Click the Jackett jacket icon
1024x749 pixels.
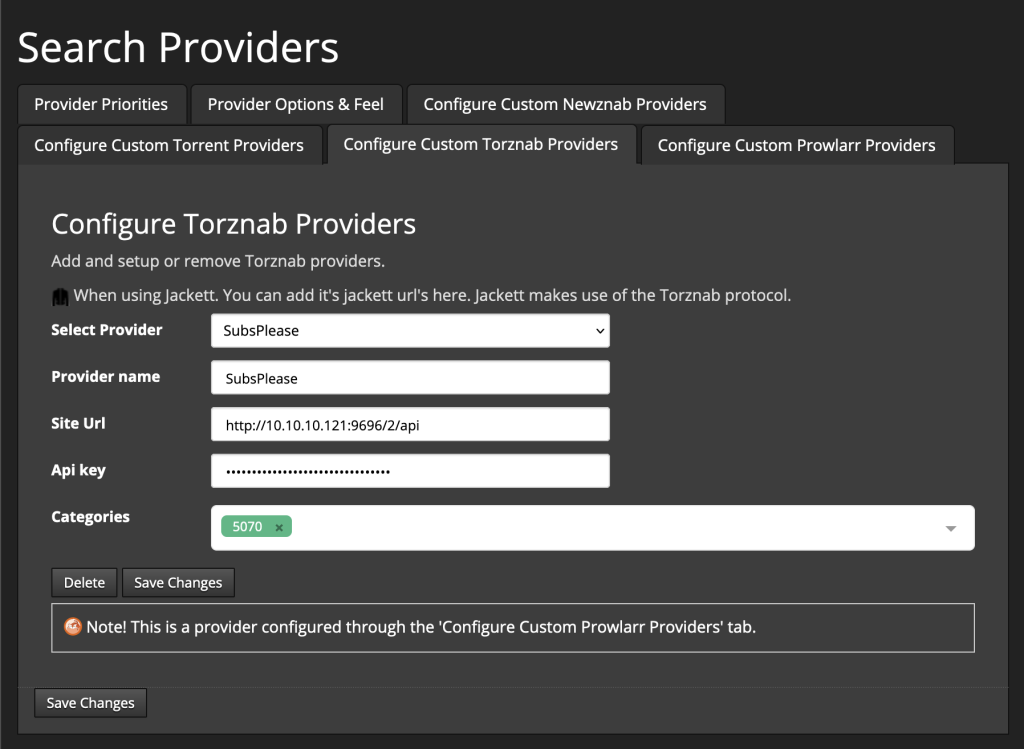click(60, 296)
